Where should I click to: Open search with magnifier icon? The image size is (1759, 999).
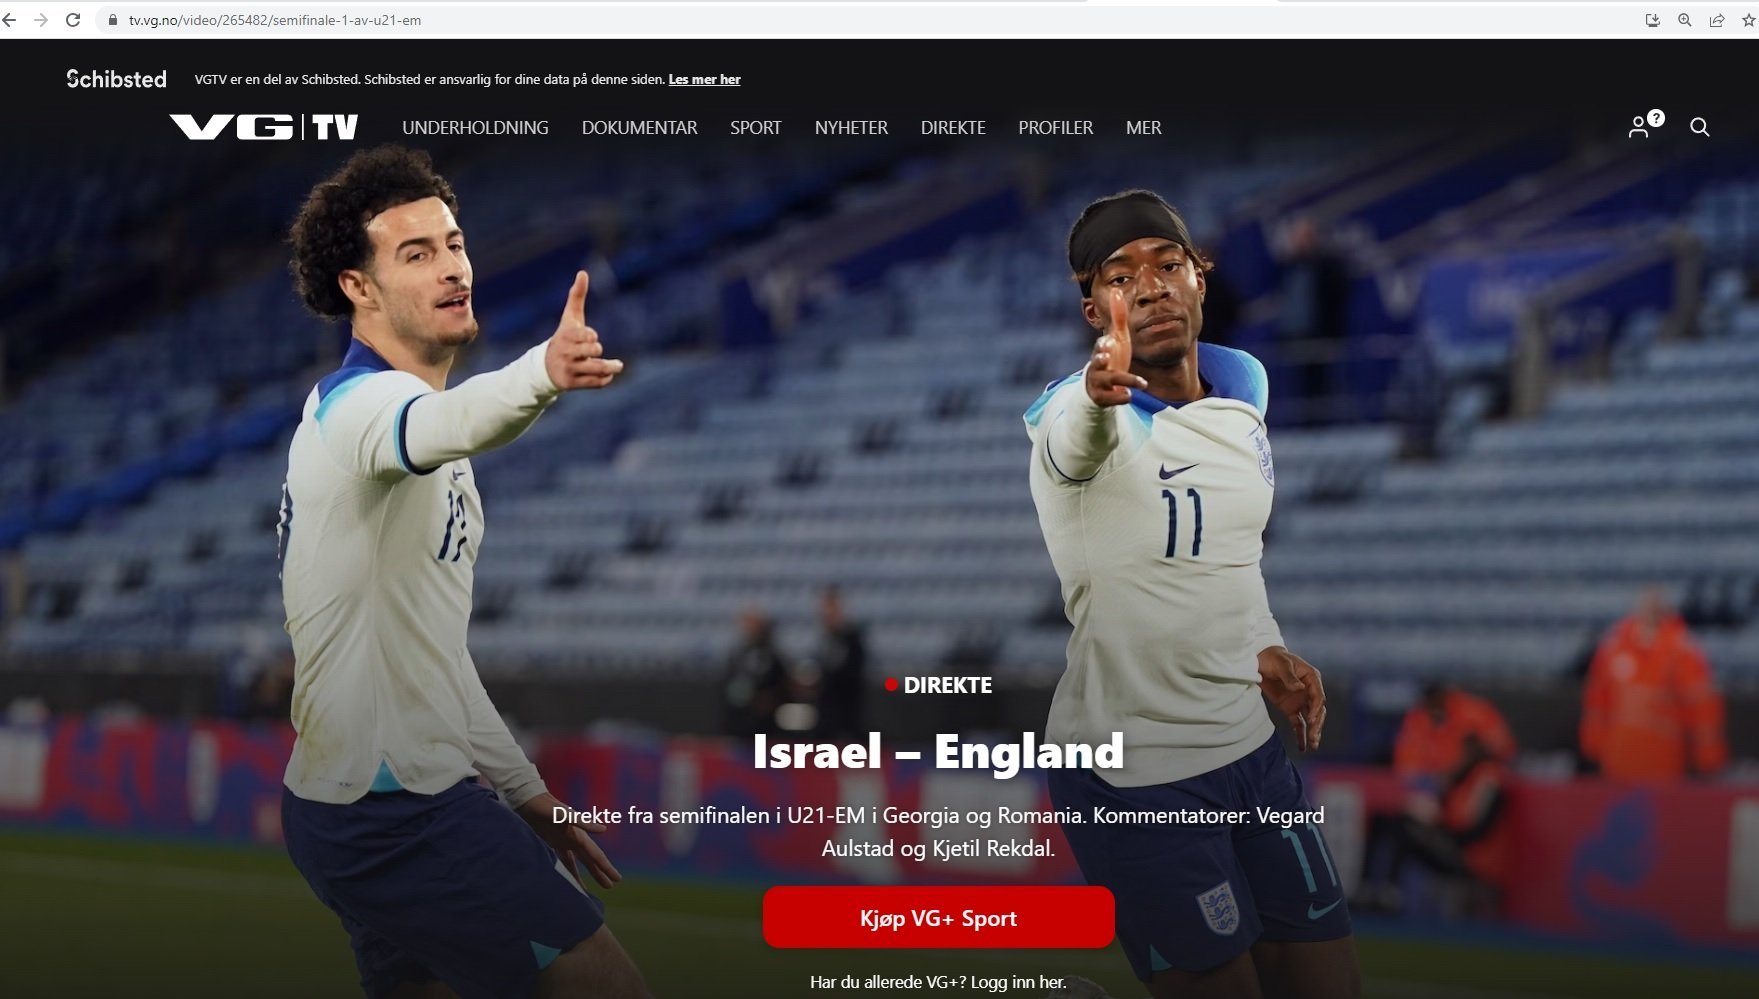click(x=1700, y=127)
